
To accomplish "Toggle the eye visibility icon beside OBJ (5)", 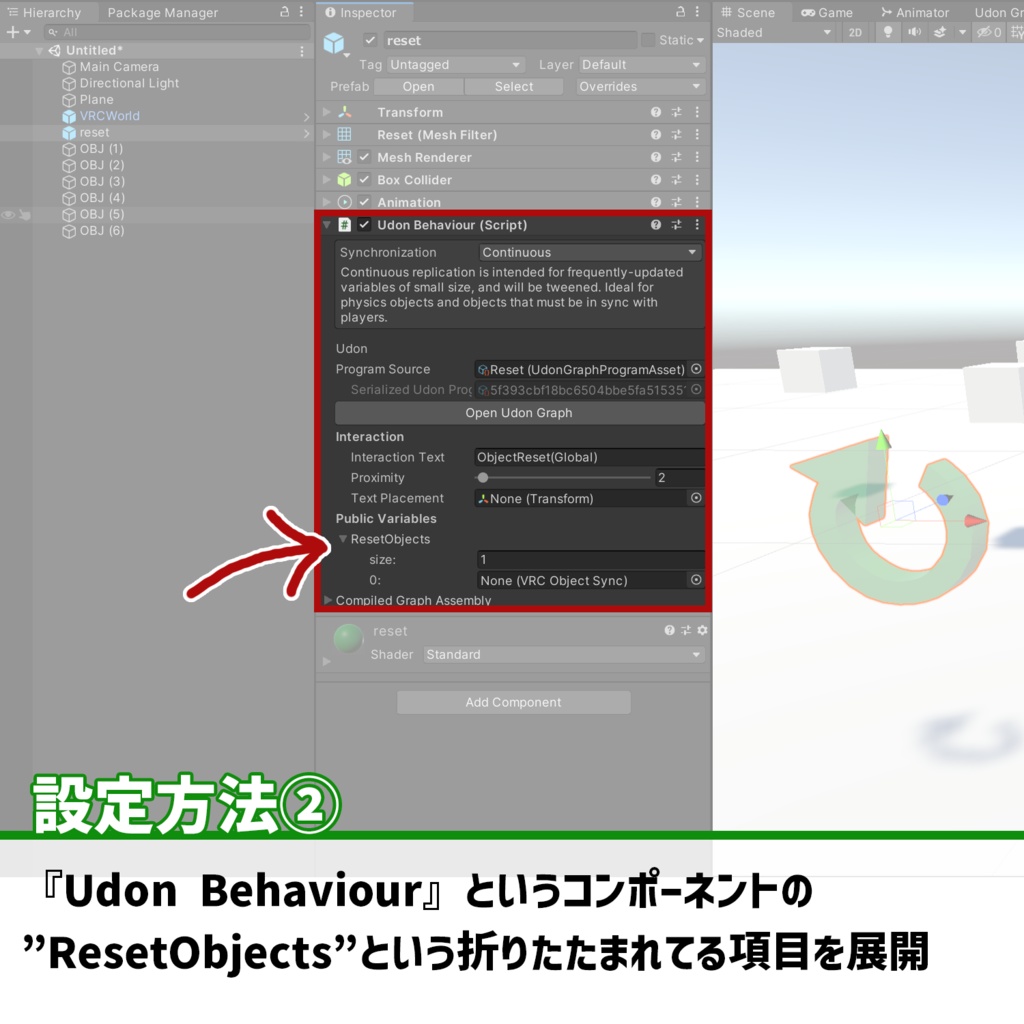I will pyautogui.click(x=8, y=214).
